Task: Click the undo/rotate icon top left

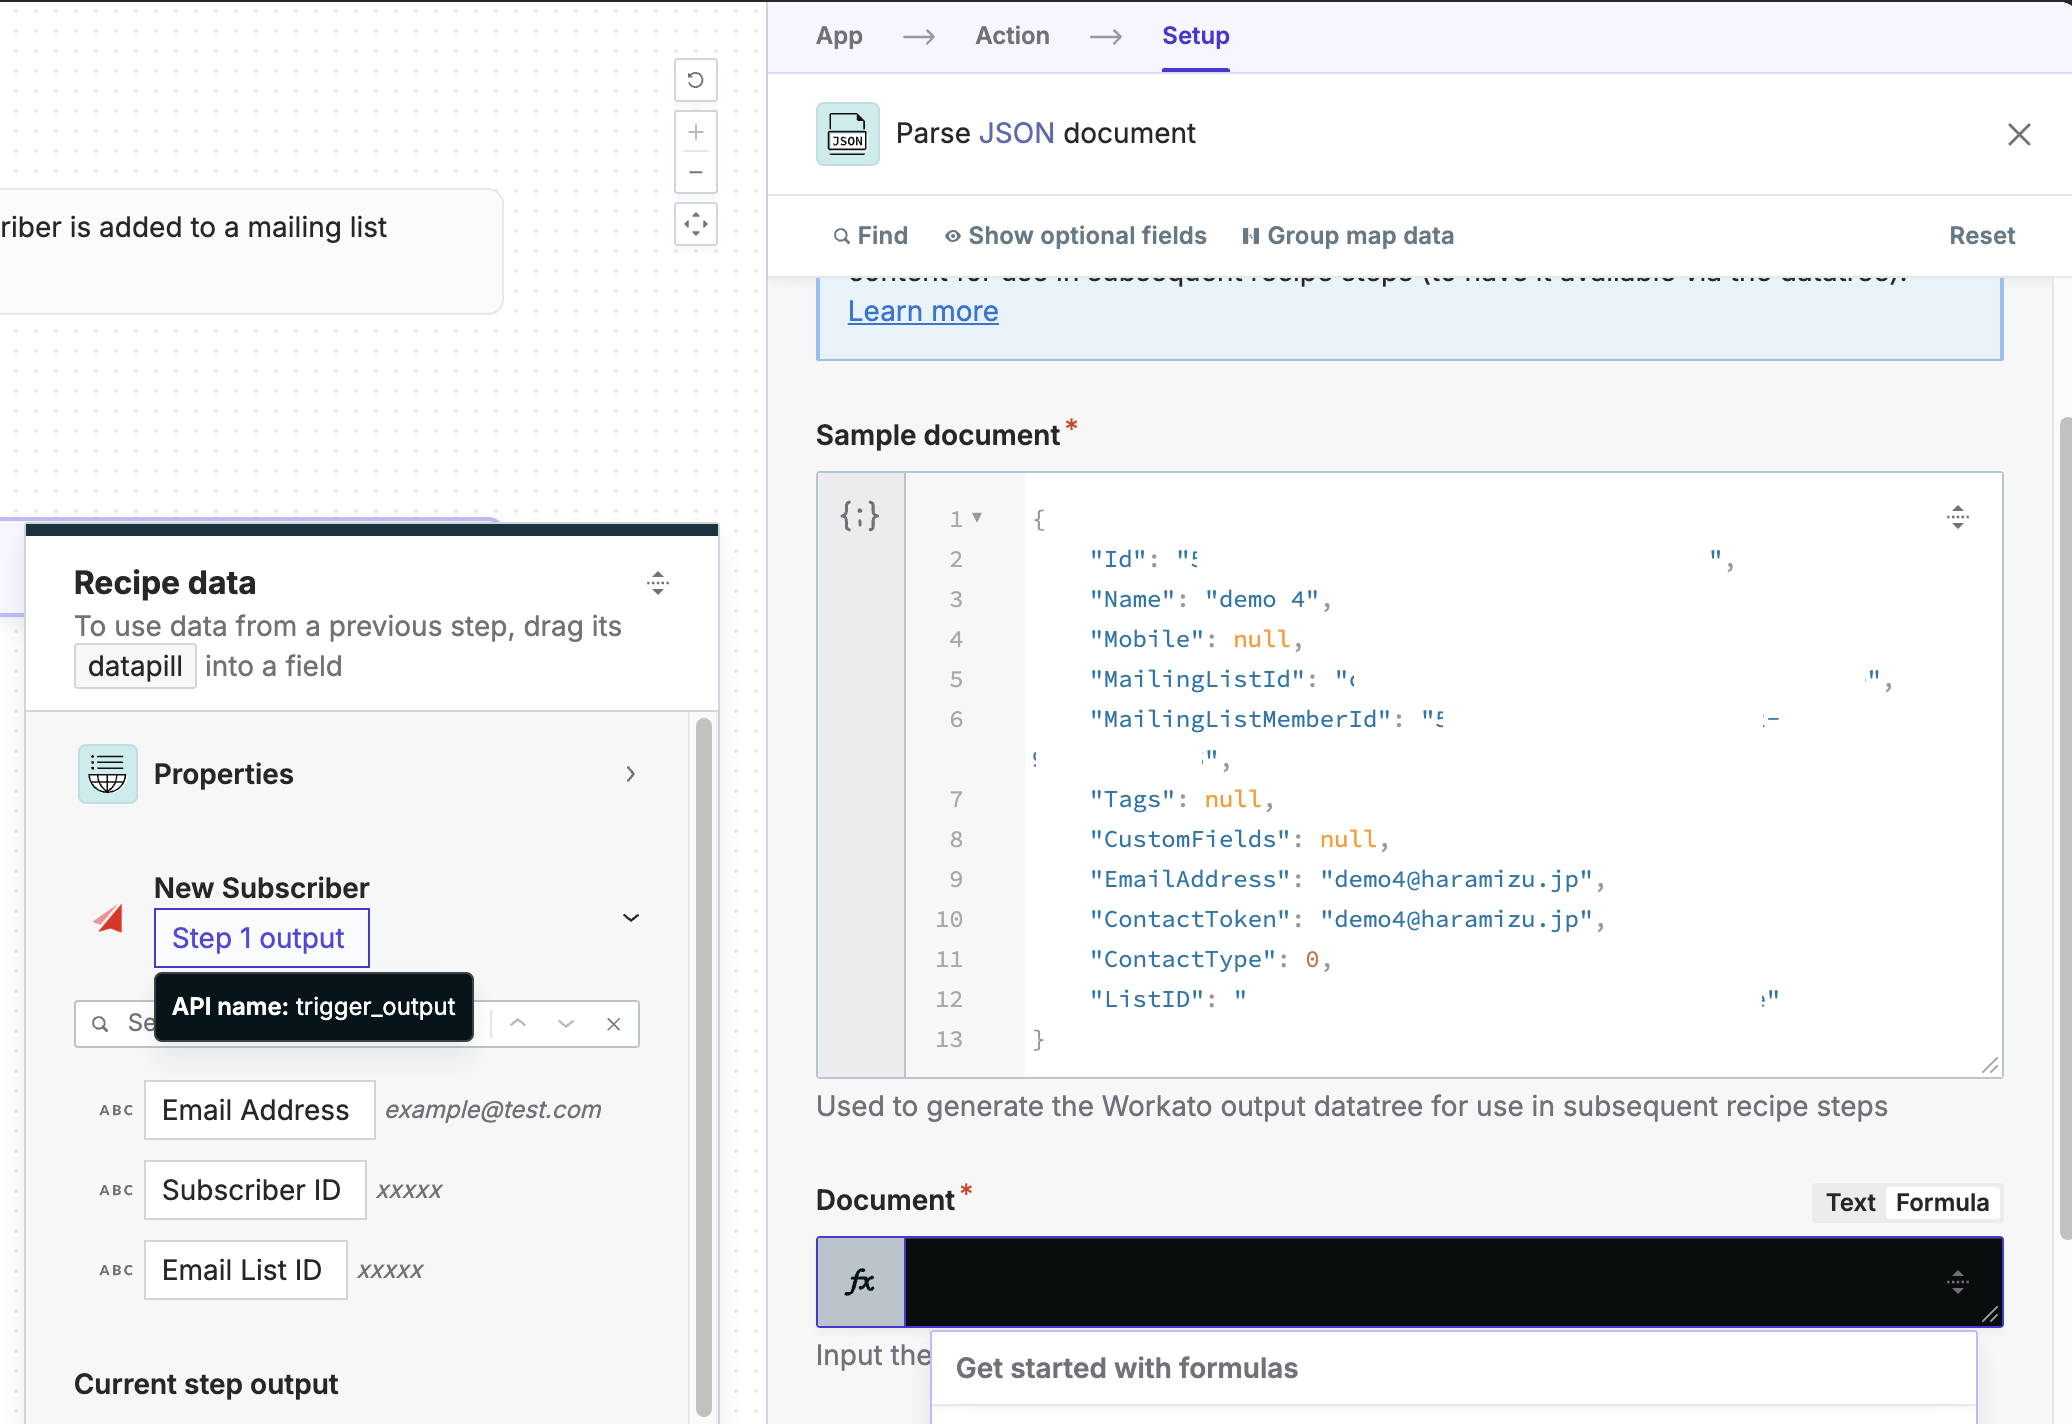Action: point(696,80)
